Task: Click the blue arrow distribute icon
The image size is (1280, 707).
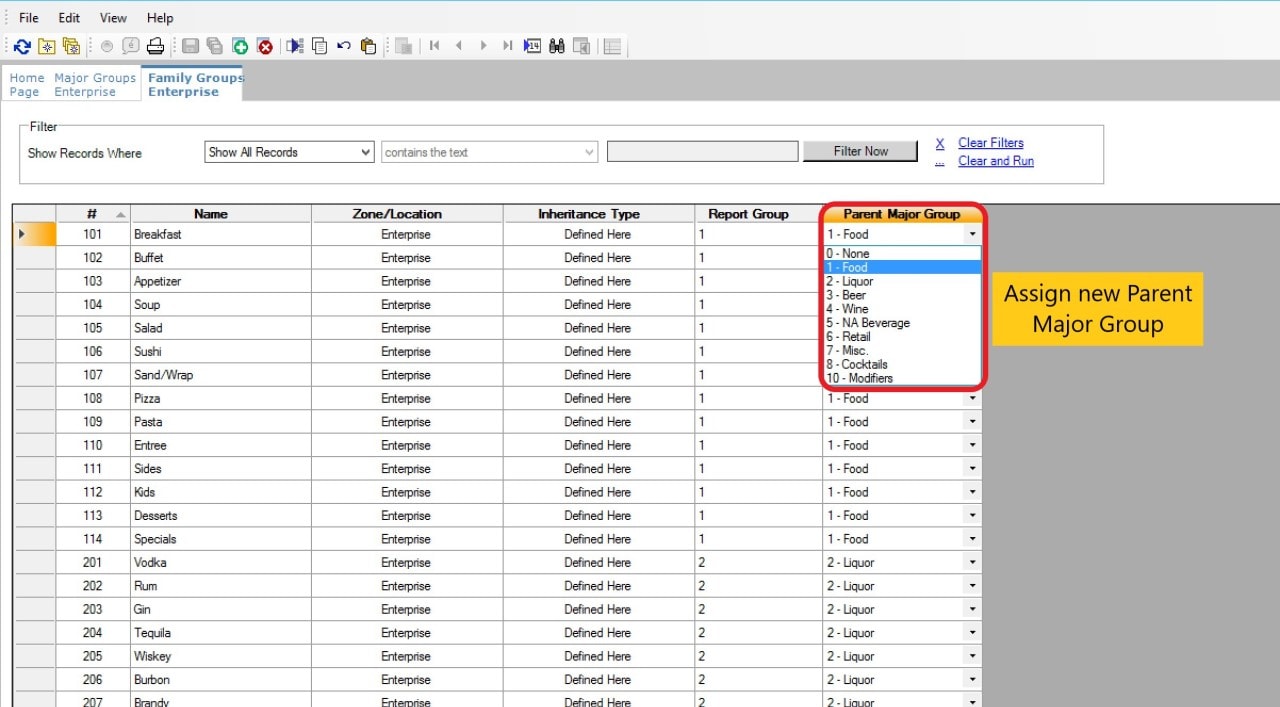Action: point(295,46)
